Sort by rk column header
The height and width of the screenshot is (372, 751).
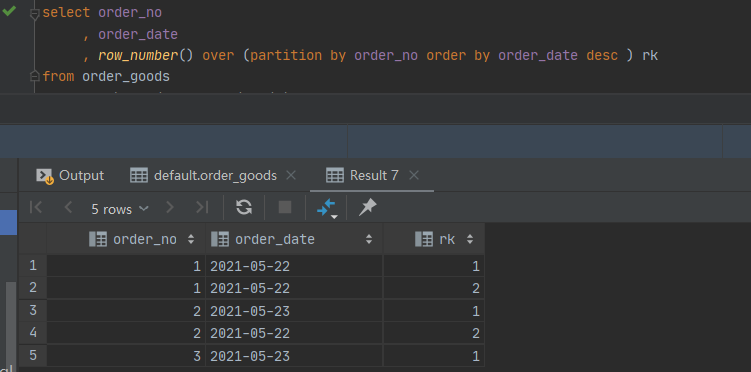434,239
